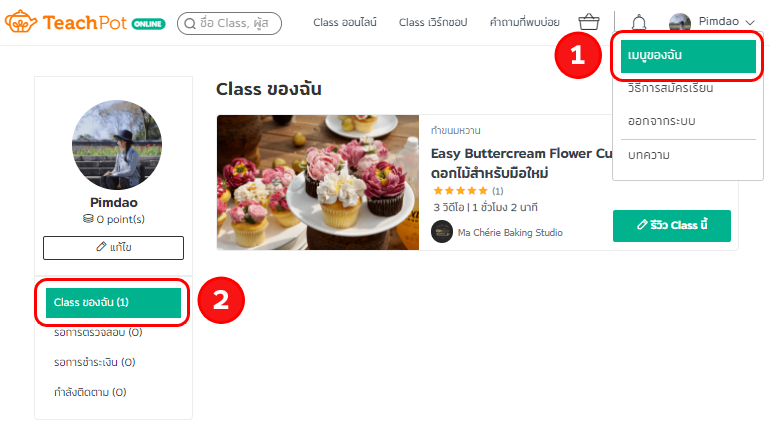Screen dimensions: 770x433
Task: Open กำลังติดตาม (0) in sidebar
Action: pos(90,392)
